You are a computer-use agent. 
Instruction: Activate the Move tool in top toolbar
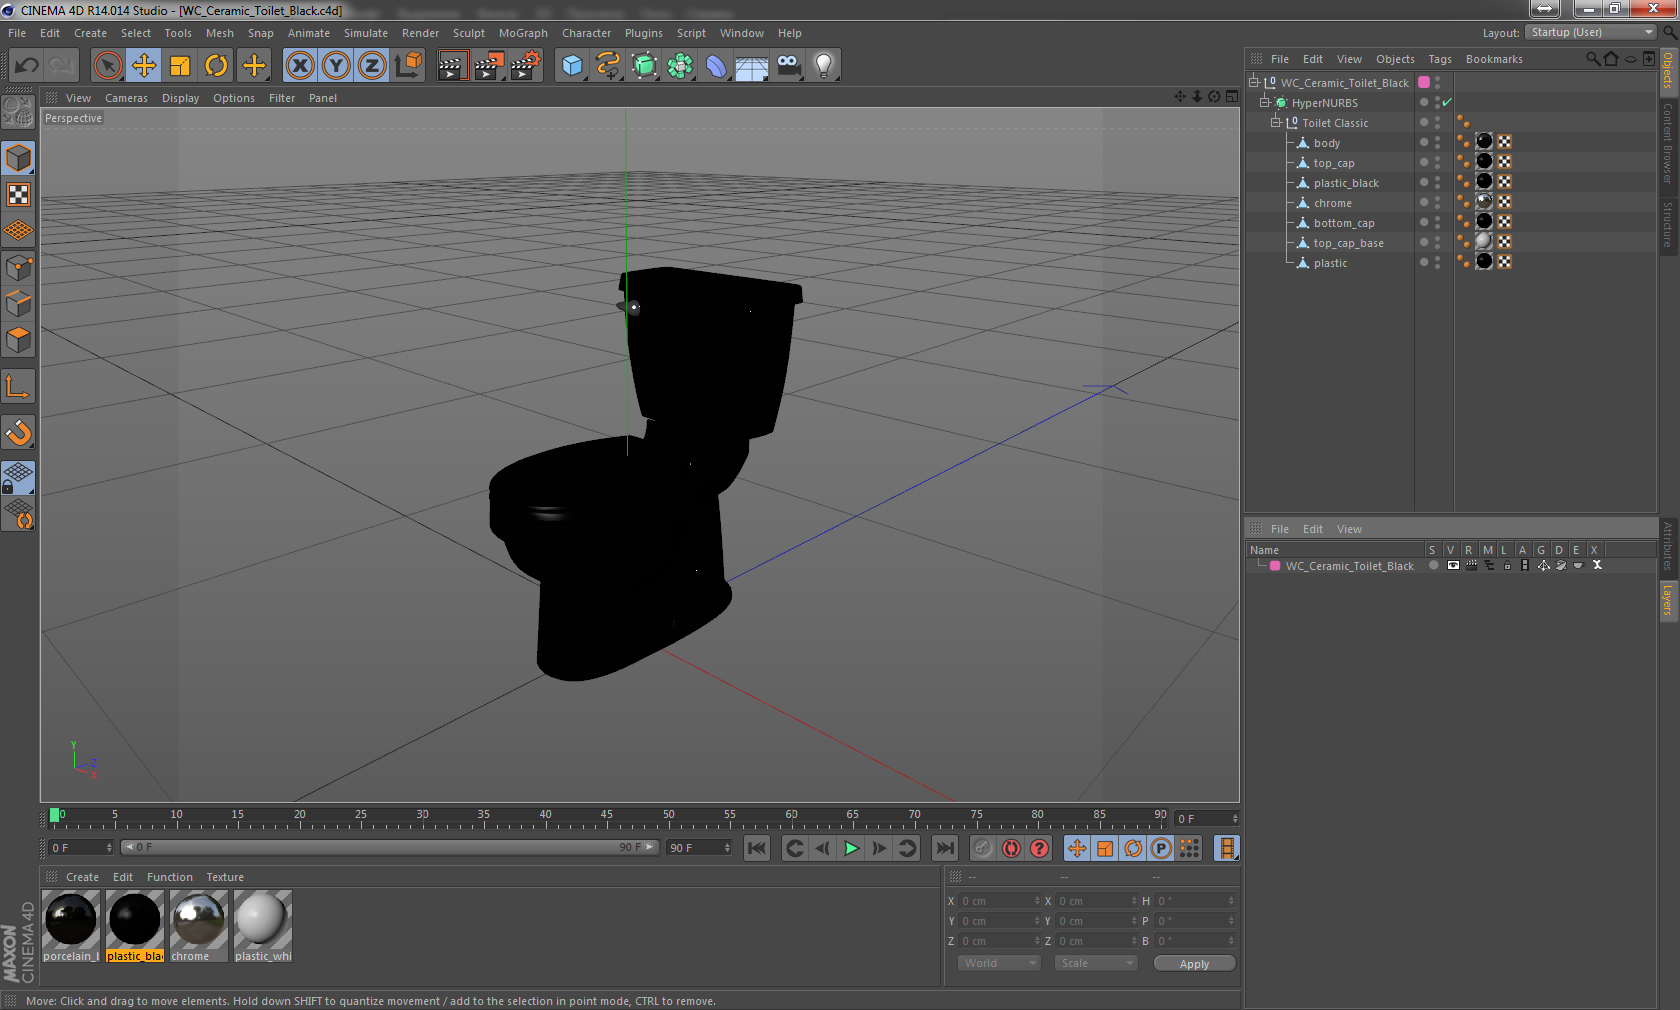point(144,66)
